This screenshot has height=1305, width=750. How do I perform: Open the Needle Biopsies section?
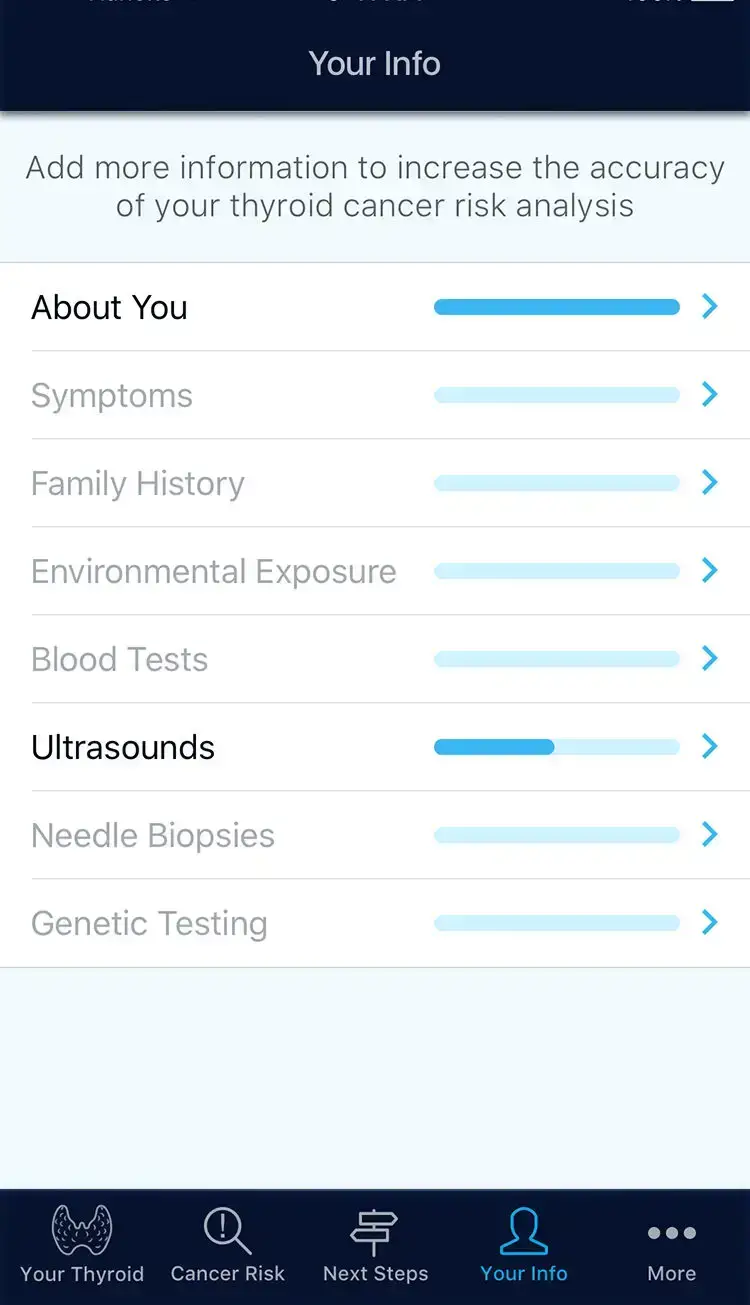[x=153, y=835]
